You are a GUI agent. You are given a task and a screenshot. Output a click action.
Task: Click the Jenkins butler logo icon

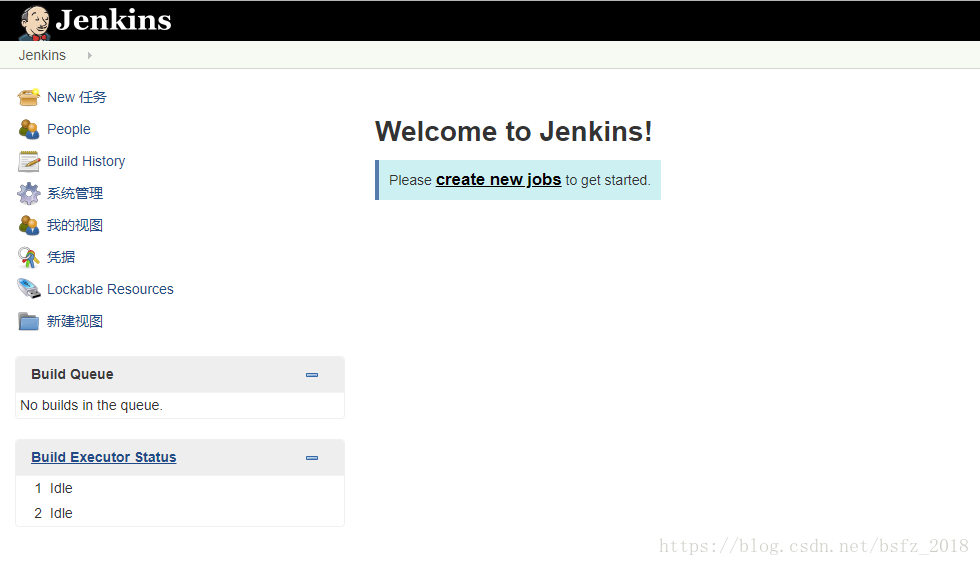(34, 23)
